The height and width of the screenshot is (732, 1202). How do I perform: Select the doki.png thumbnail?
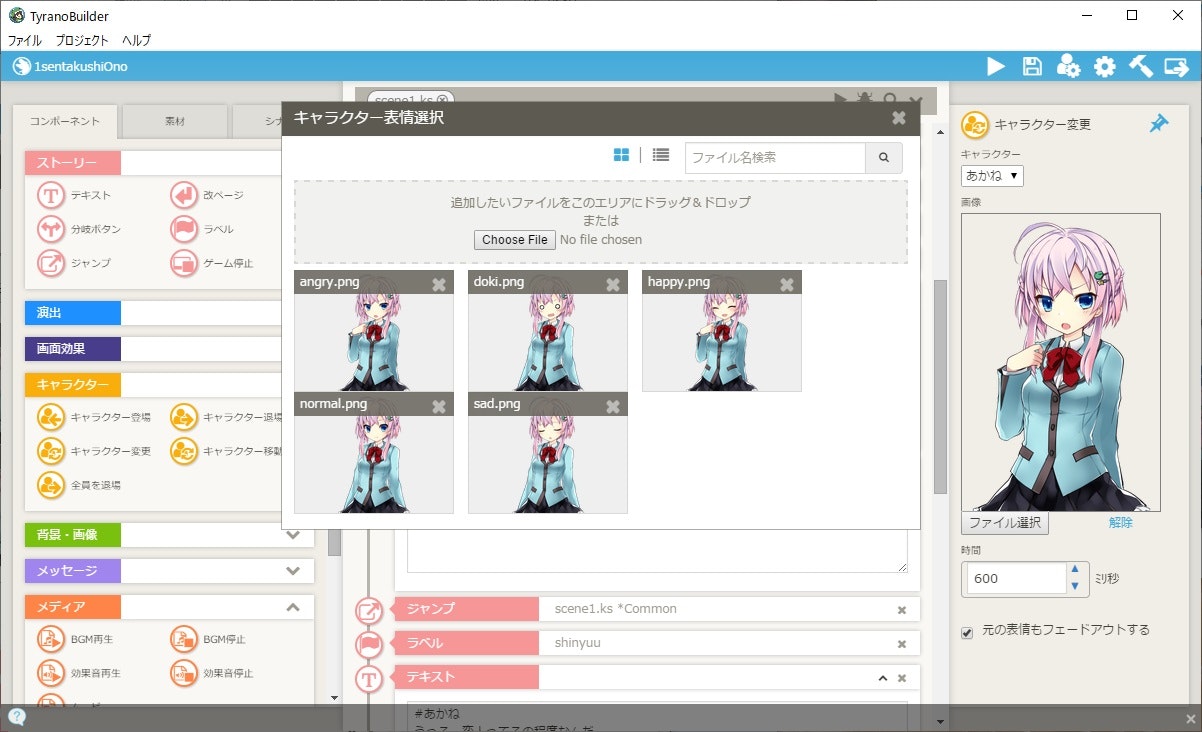tap(548, 330)
